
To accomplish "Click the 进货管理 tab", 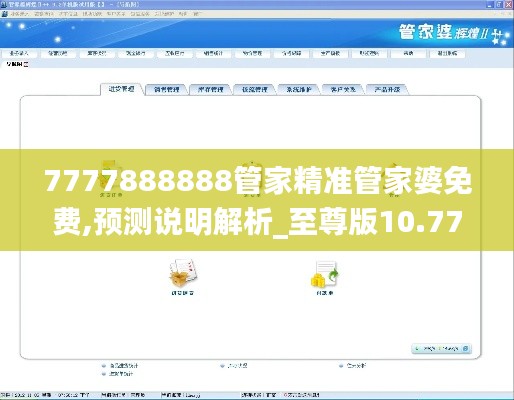I will (x=121, y=89).
